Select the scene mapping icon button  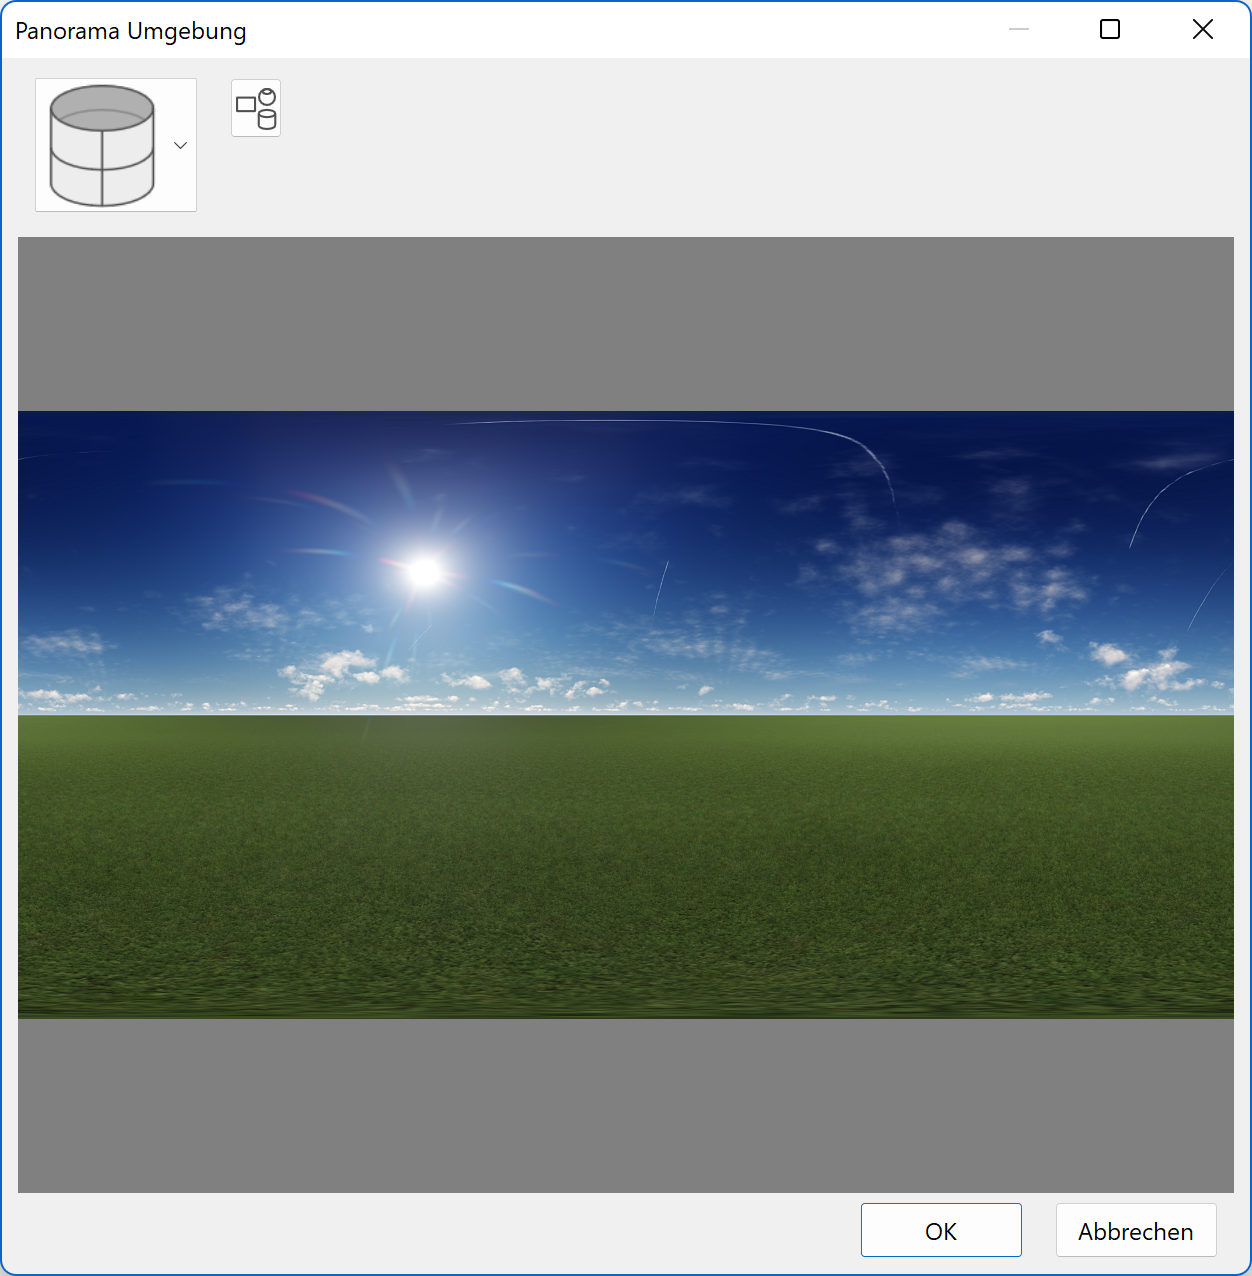[256, 107]
